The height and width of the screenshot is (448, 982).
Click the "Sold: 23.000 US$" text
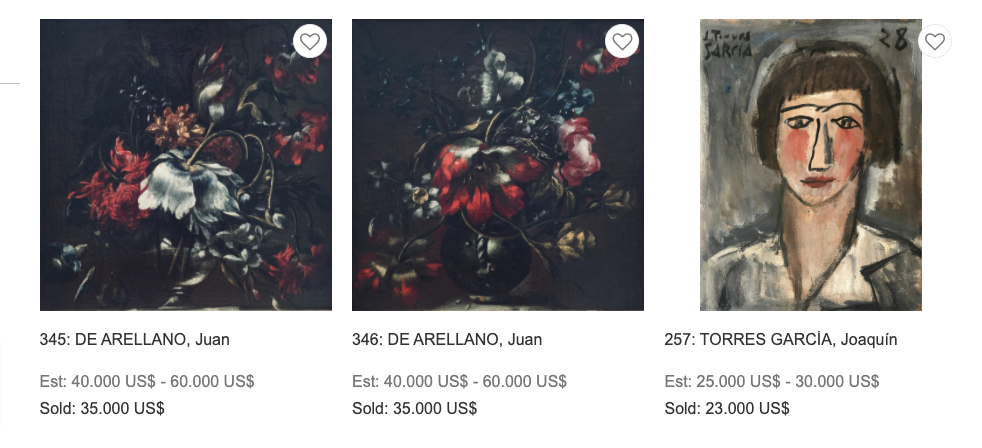tap(726, 408)
